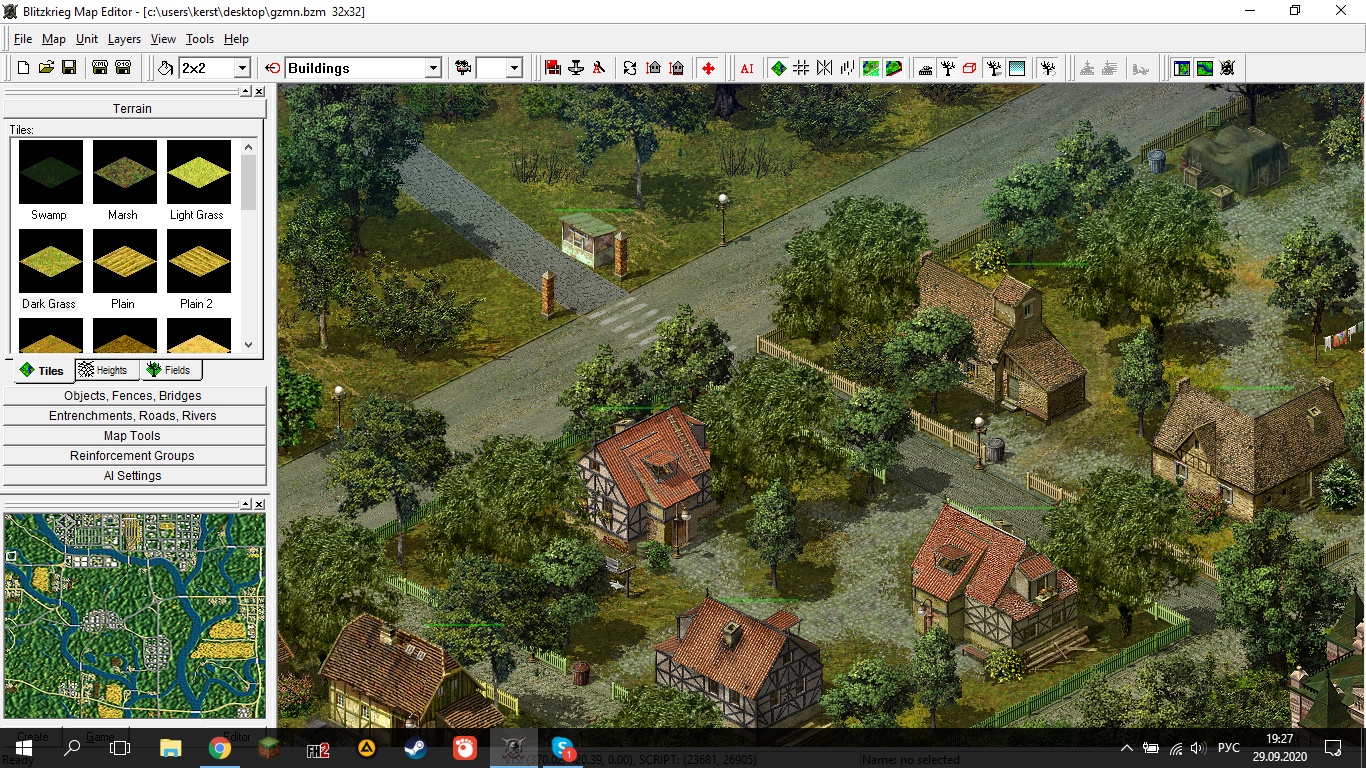Select the Dark Grass terrain tile
The height and width of the screenshot is (768, 1366).
(50, 261)
